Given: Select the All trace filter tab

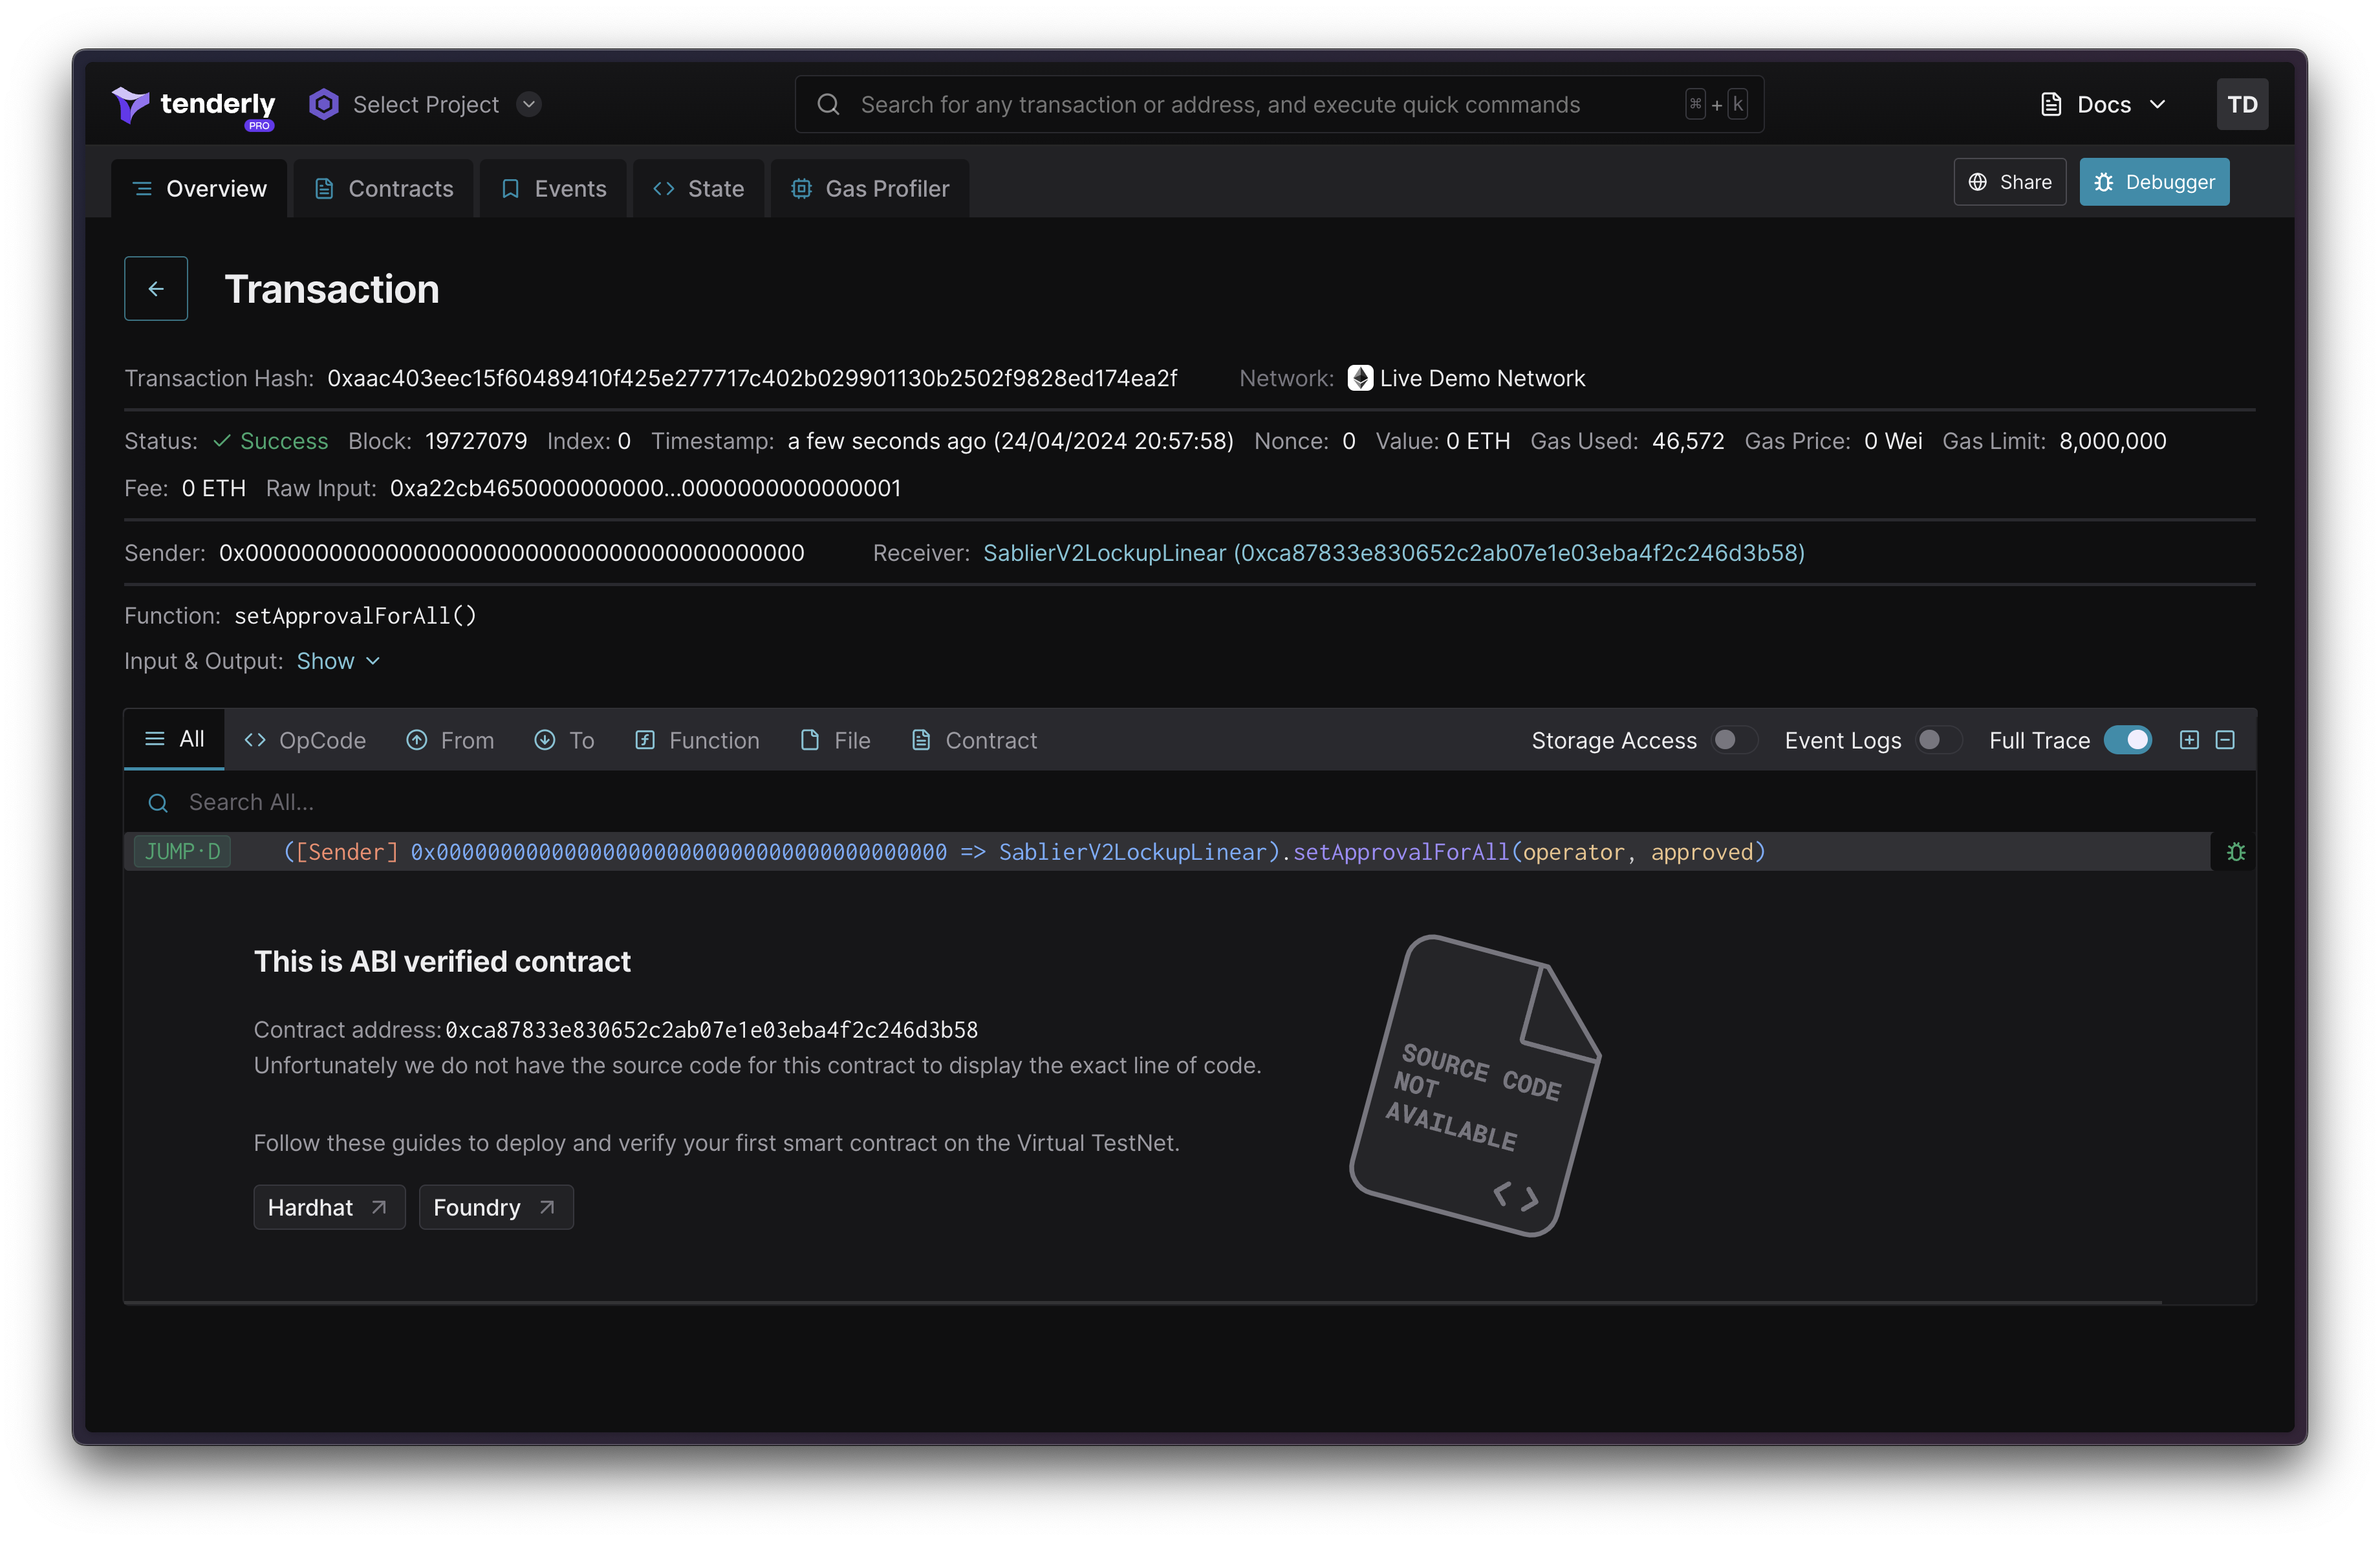Looking at the screenshot, I should click(x=174, y=739).
